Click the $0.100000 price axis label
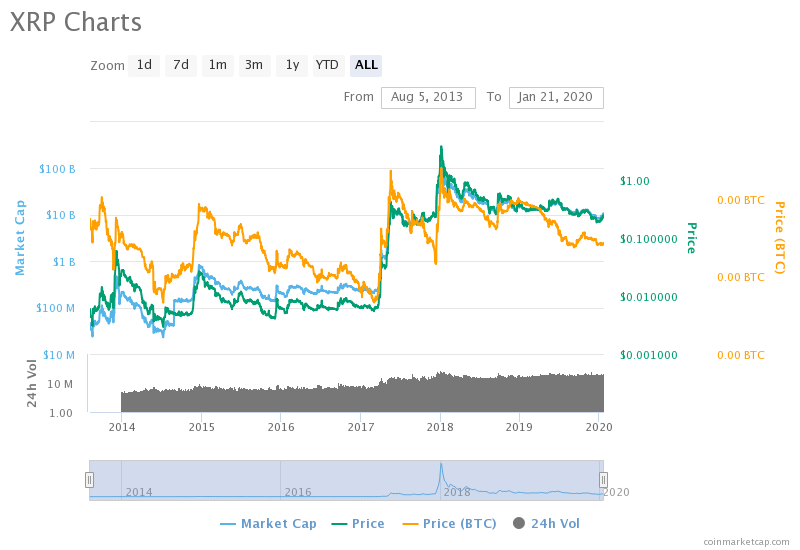This screenshot has width=800, height=550. (x=648, y=239)
